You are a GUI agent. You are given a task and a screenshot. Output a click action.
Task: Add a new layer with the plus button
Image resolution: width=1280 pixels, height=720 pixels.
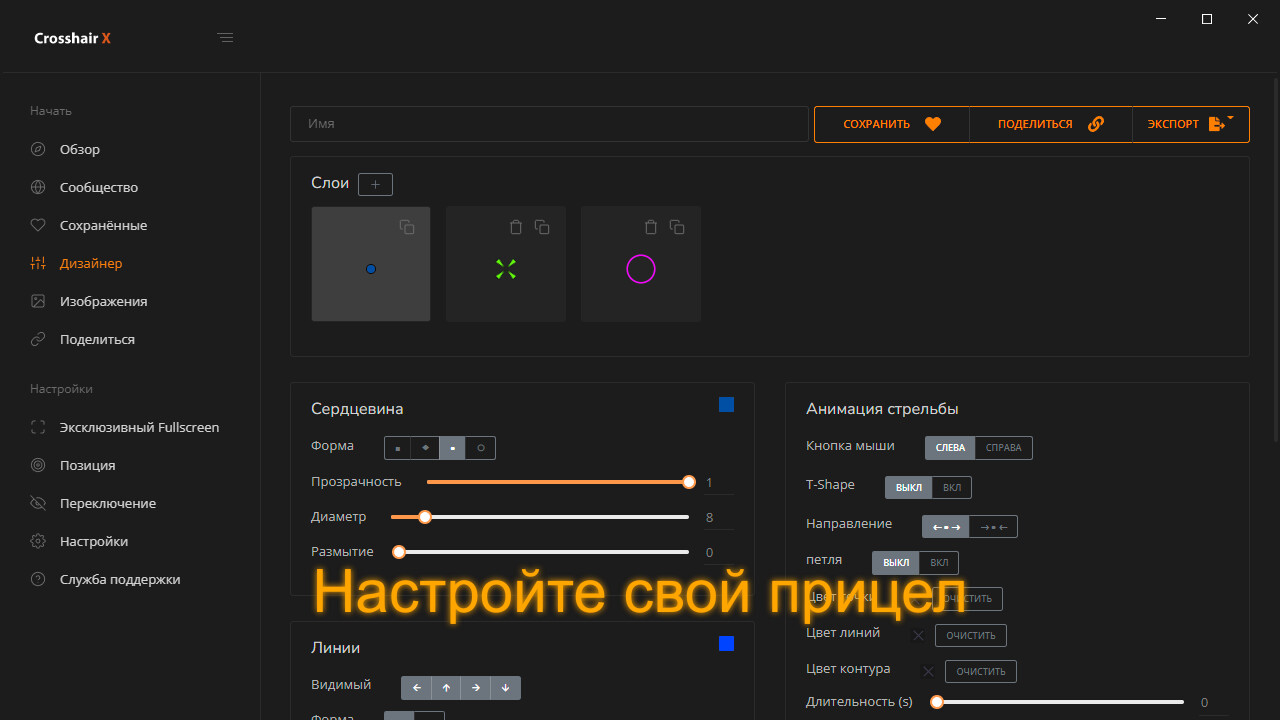click(375, 184)
